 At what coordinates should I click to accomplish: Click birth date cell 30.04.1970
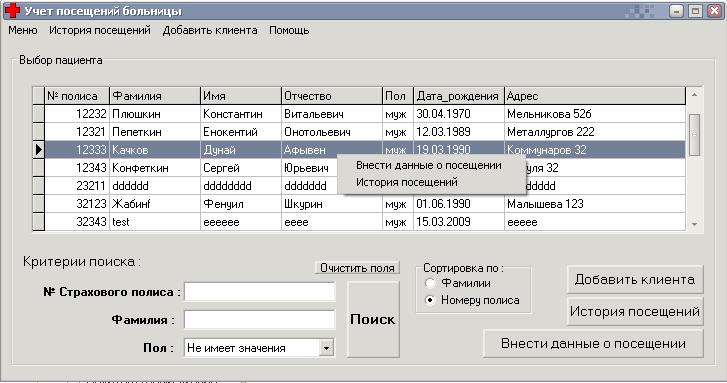459,114
